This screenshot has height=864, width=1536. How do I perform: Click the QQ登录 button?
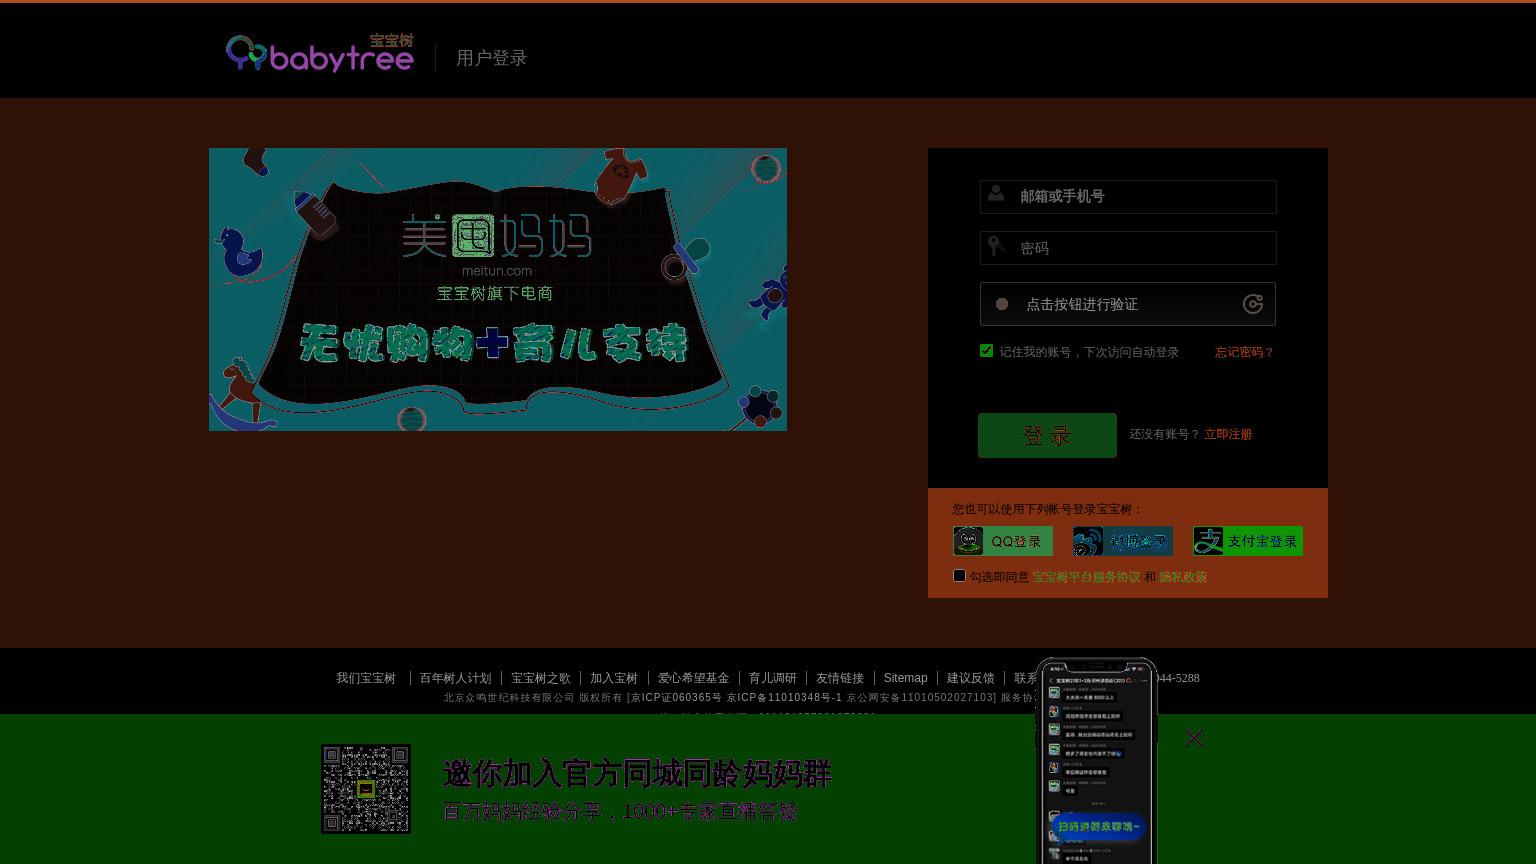tap(1003, 541)
